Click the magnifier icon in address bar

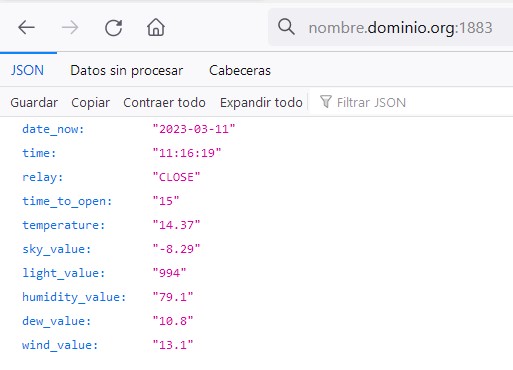pyautogui.click(x=286, y=27)
